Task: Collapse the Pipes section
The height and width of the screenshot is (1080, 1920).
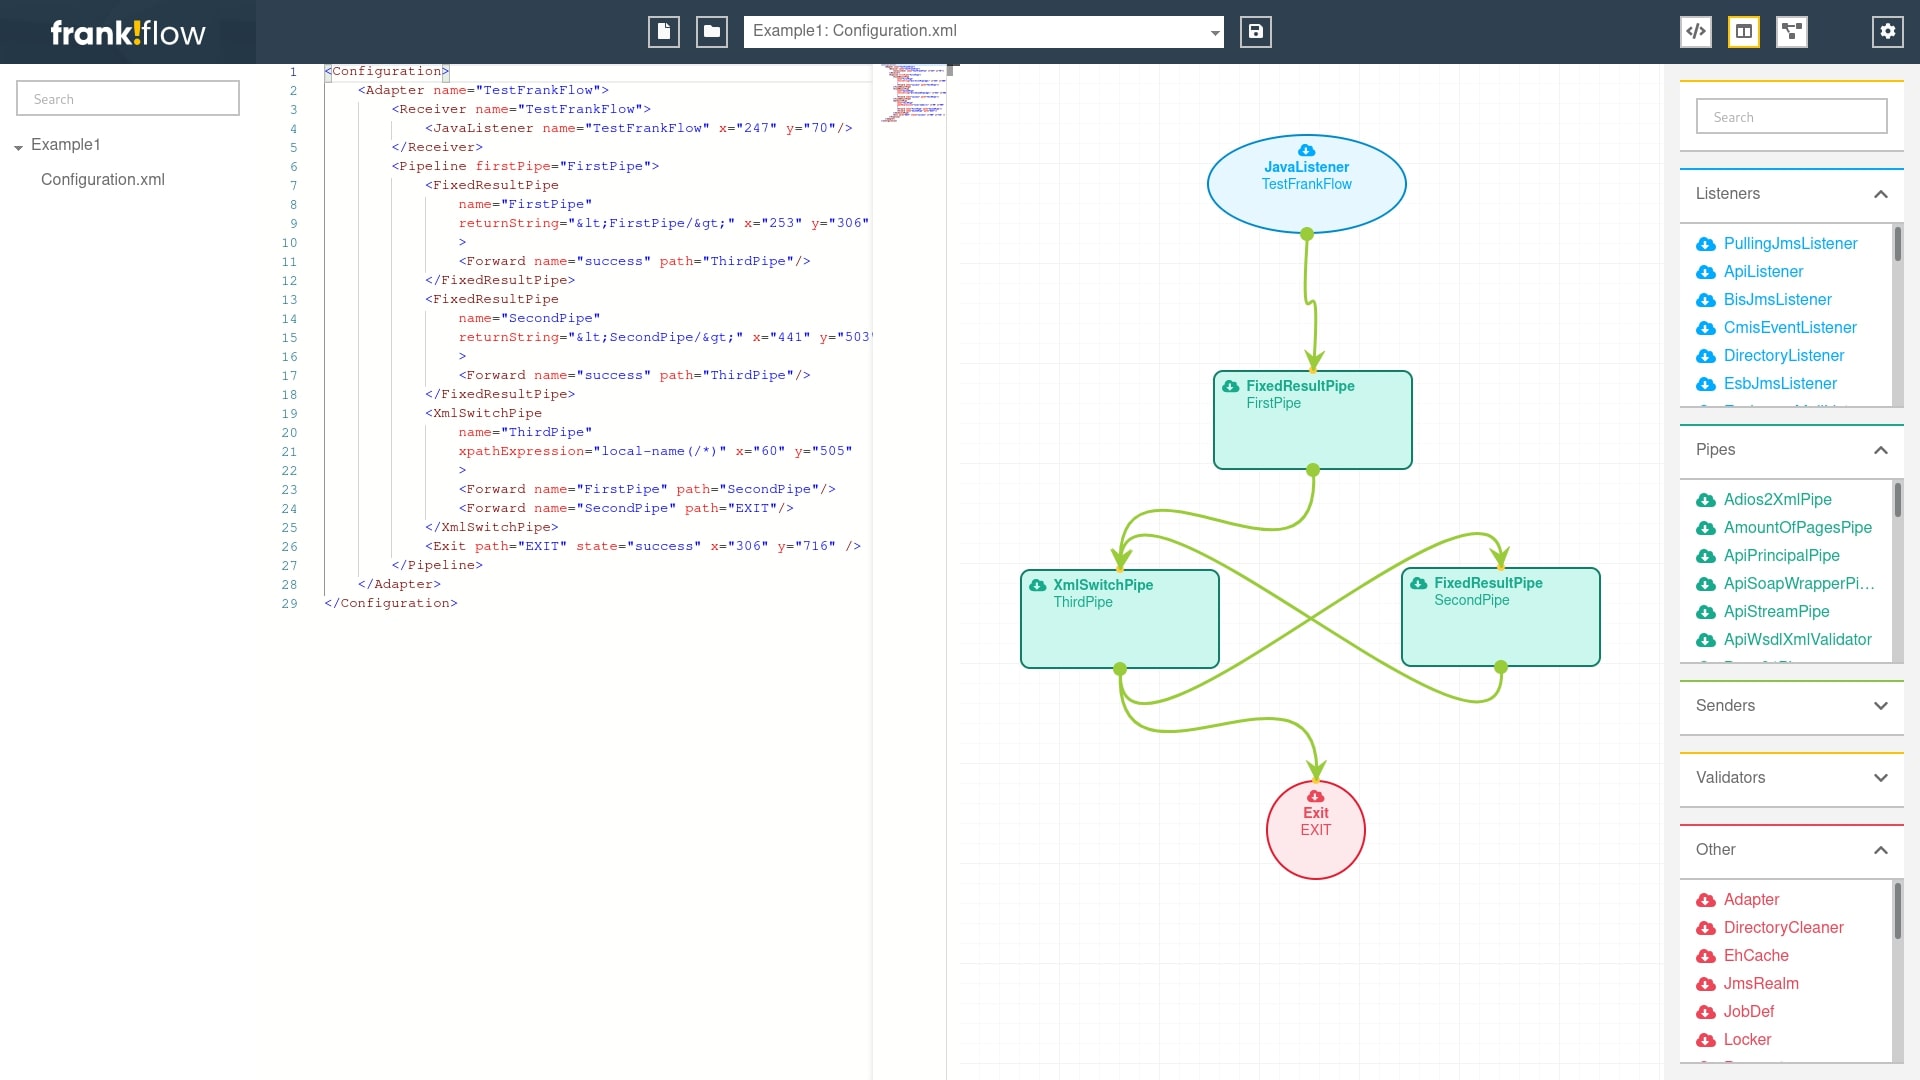Action: pyautogui.click(x=1881, y=451)
